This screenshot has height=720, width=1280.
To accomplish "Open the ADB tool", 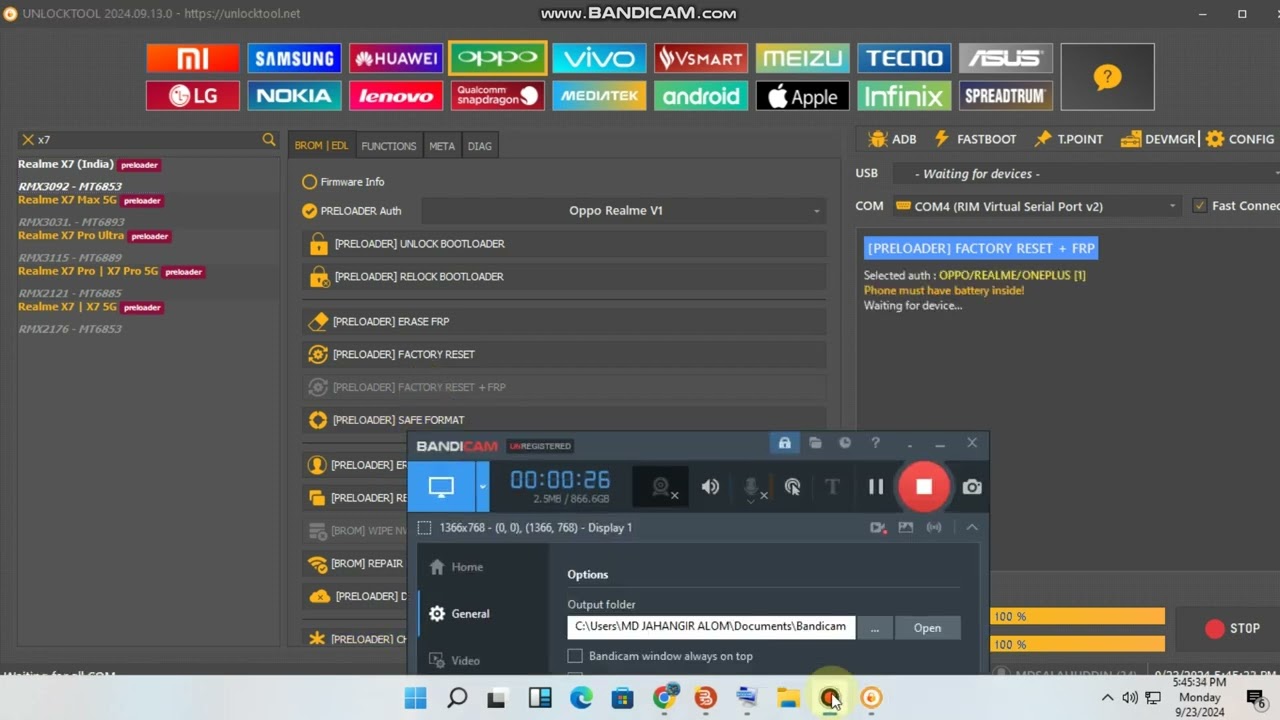I will pyautogui.click(x=892, y=139).
